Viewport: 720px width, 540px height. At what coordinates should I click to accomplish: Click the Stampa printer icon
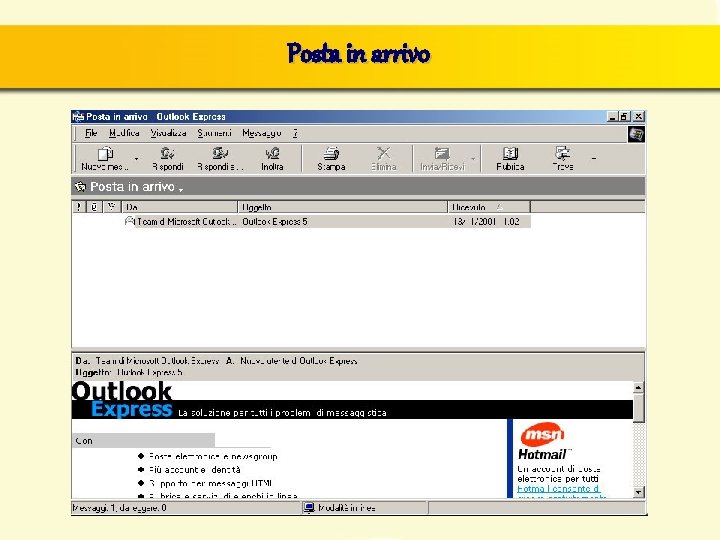[x=331, y=153]
